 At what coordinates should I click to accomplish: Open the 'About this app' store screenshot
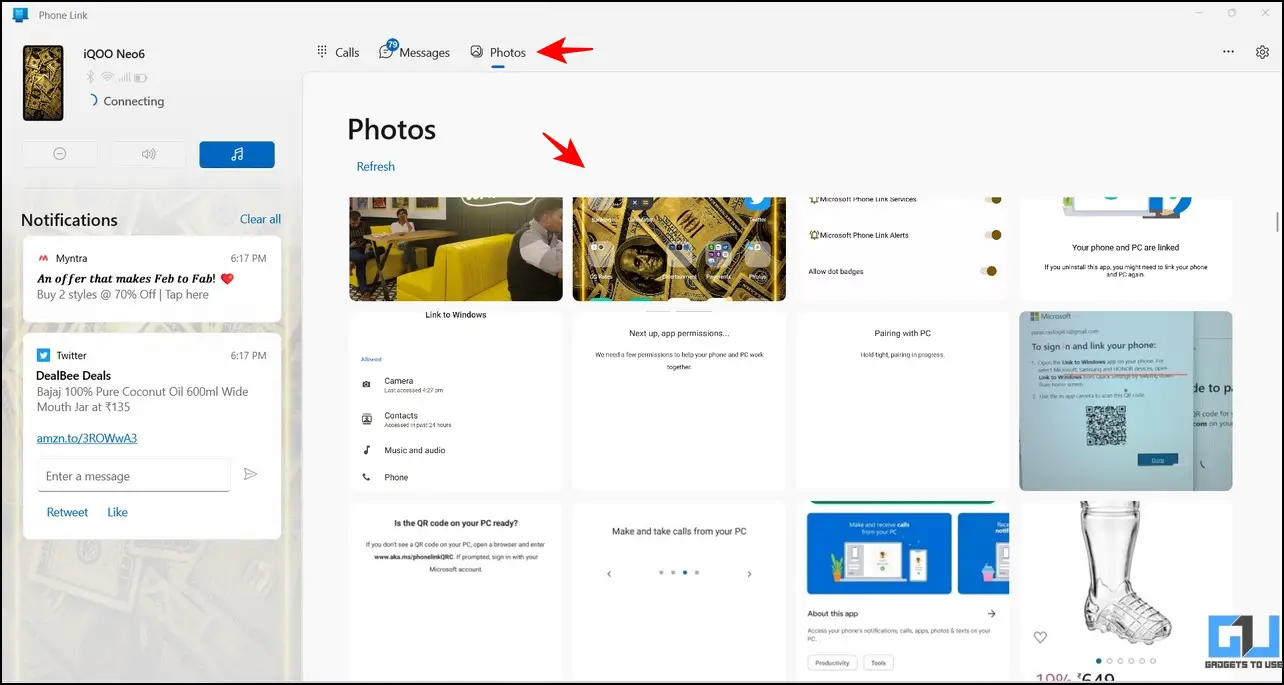tap(903, 590)
